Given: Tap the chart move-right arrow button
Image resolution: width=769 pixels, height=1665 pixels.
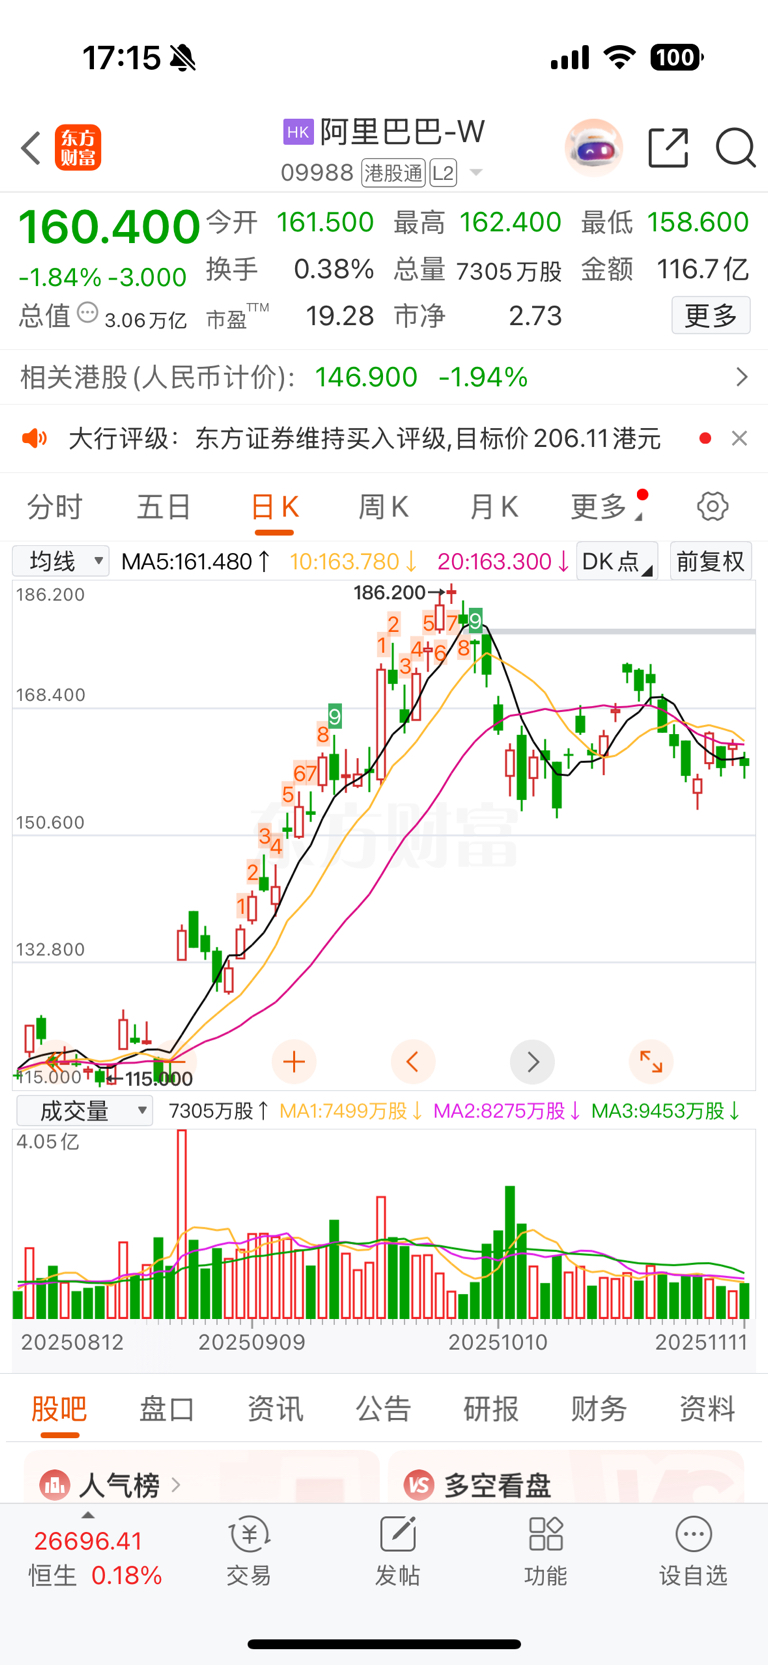Looking at the screenshot, I should [x=532, y=1061].
